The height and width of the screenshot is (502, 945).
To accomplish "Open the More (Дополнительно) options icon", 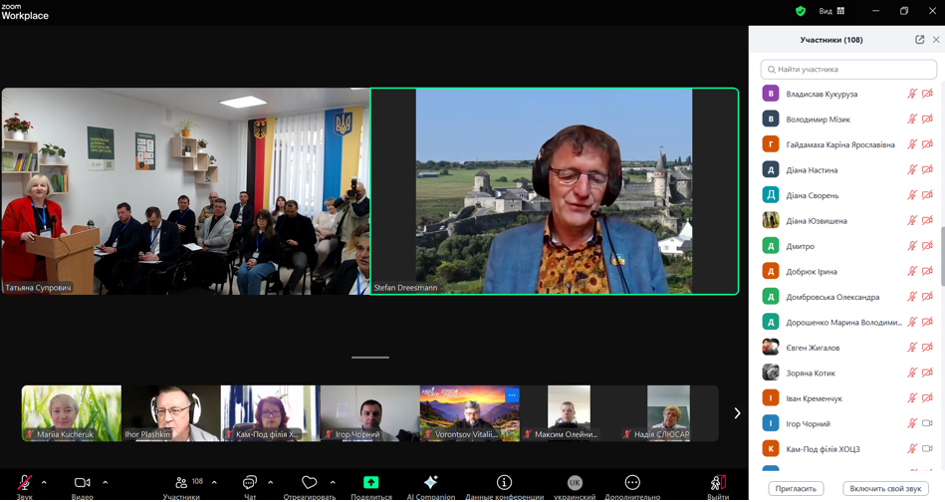I will [632, 483].
